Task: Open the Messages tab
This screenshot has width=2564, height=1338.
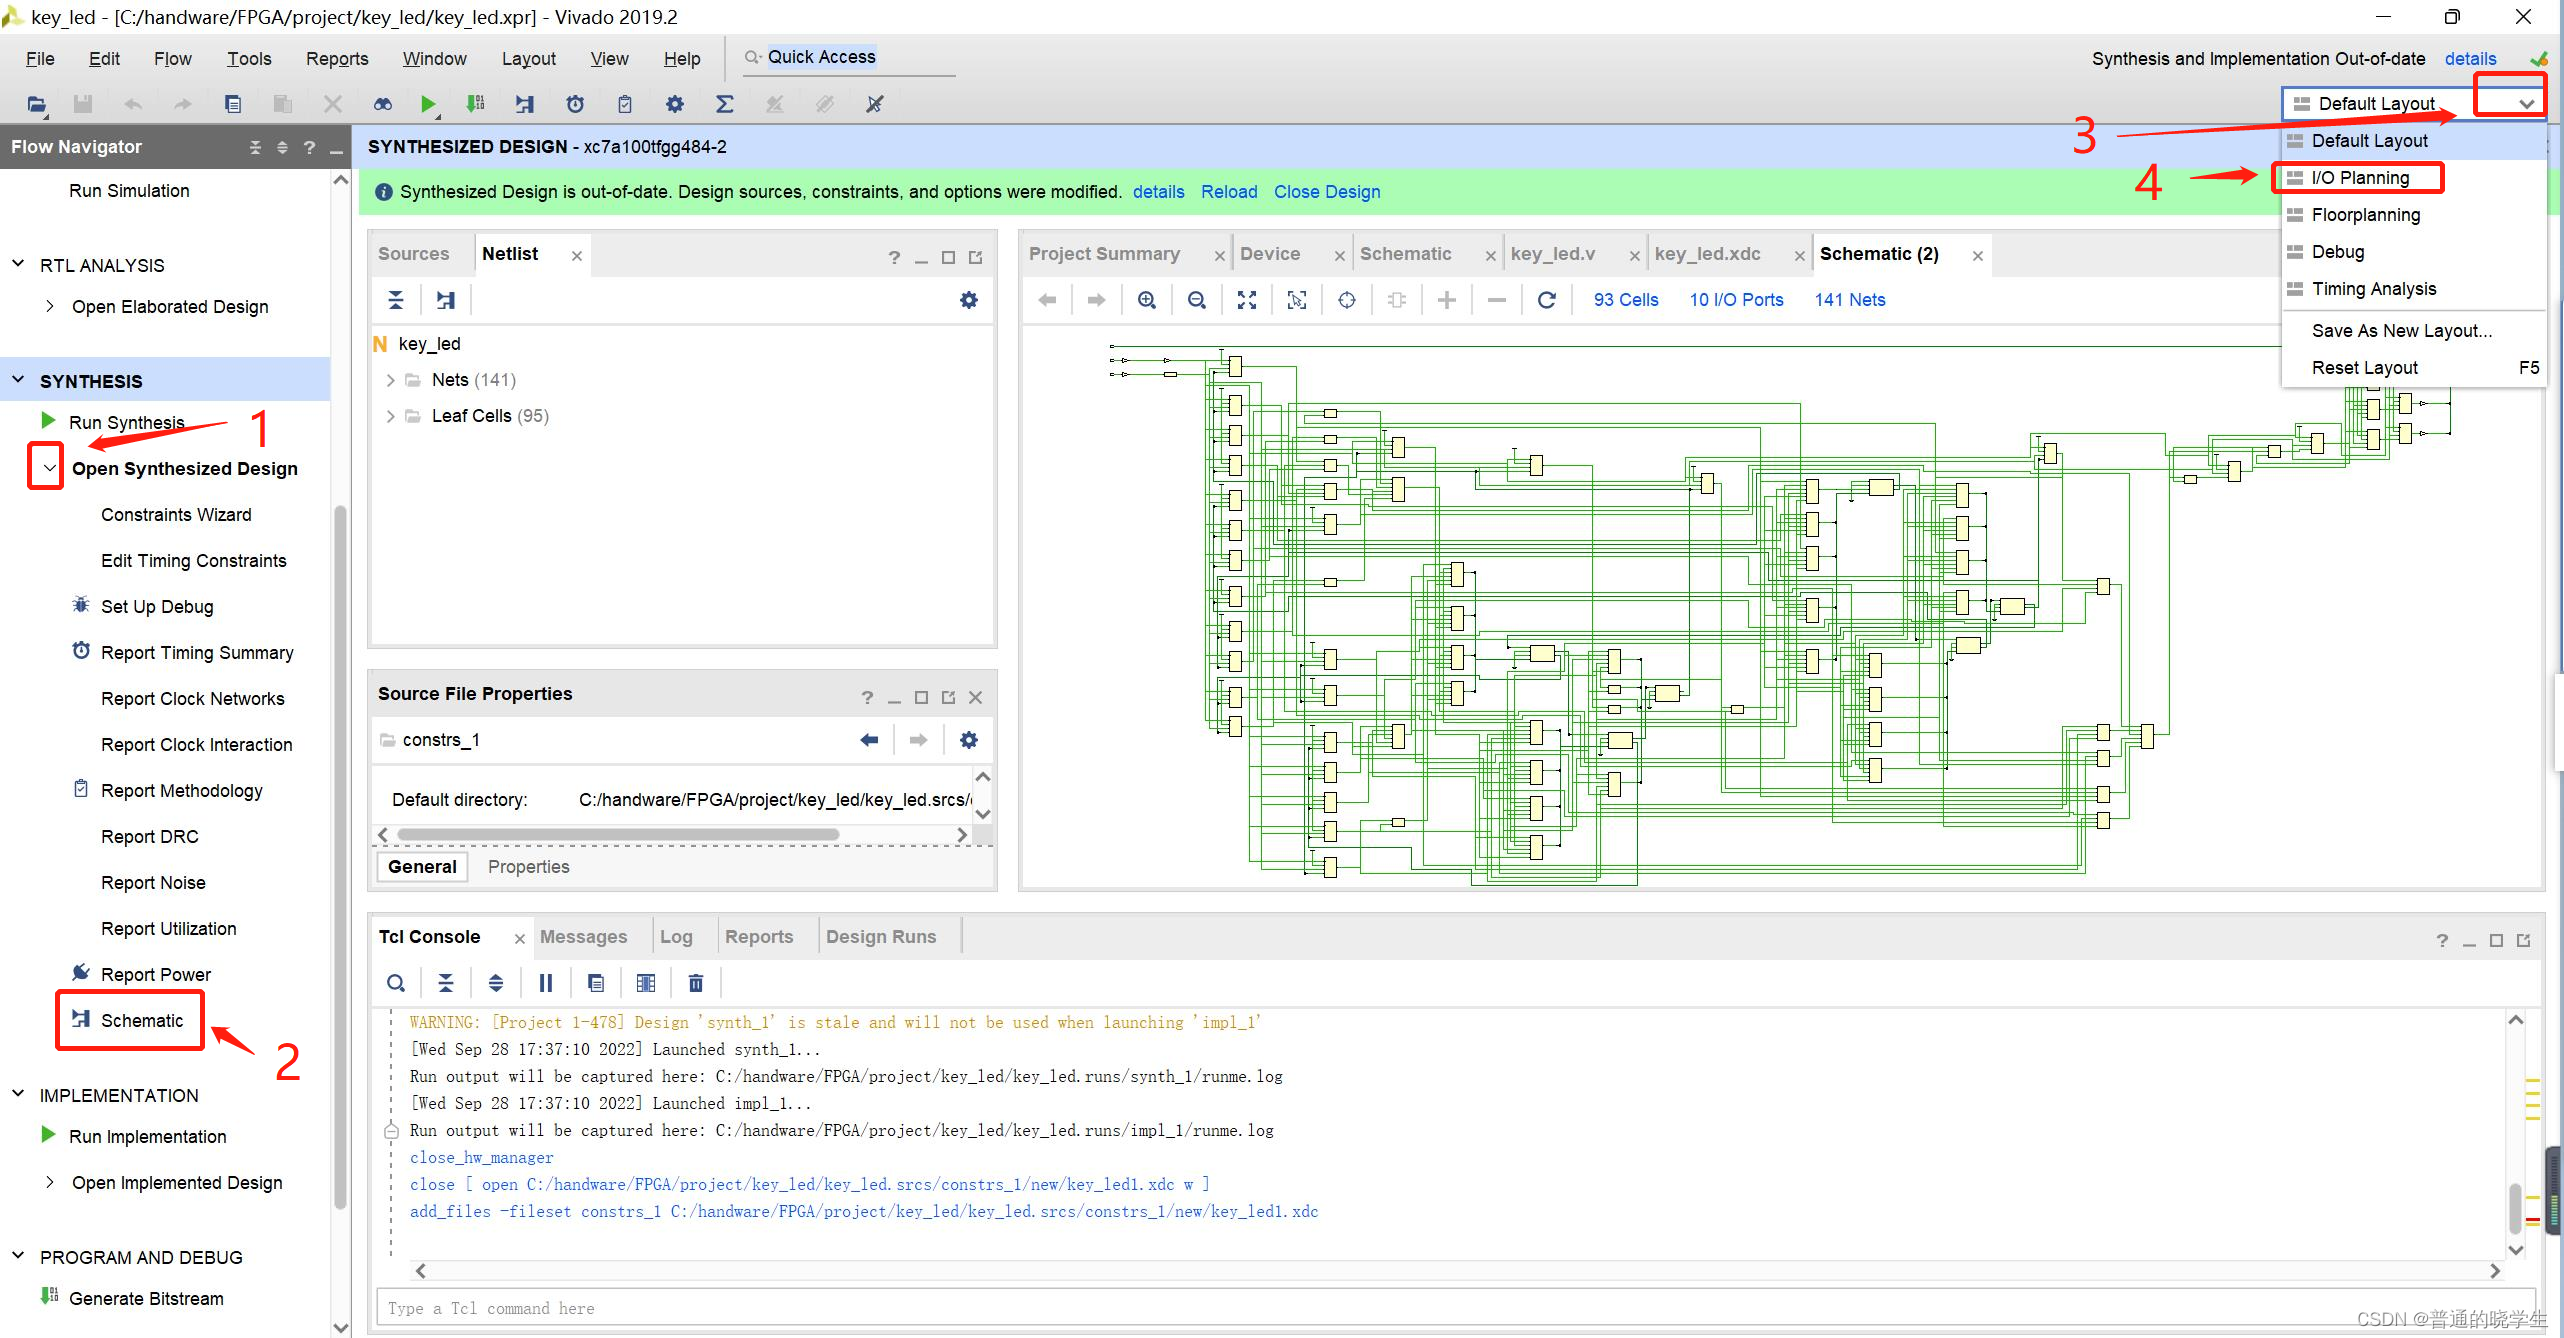Action: pyautogui.click(x=583, y=937)
